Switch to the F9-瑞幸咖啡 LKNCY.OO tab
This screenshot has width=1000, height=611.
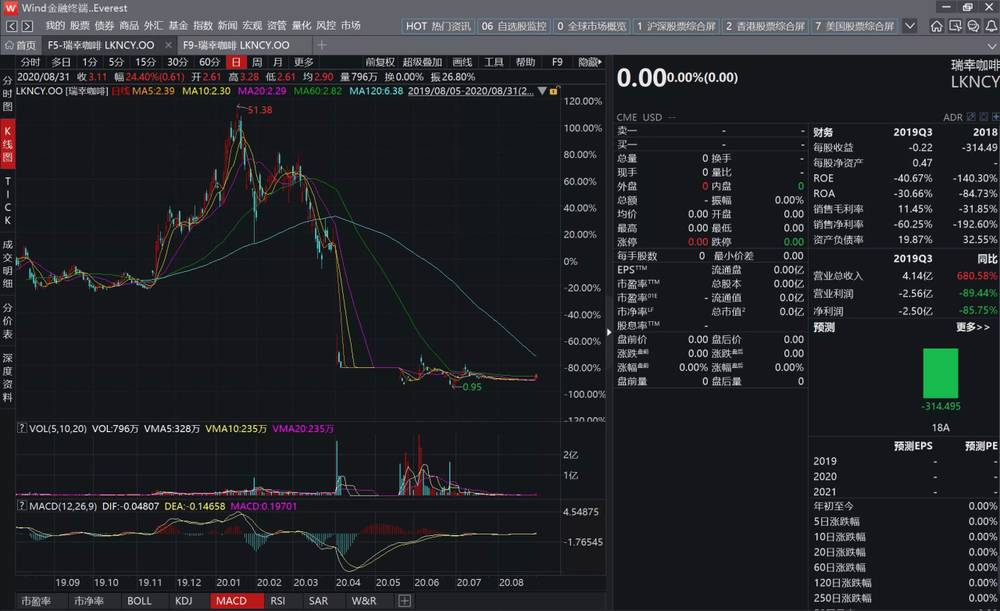(x=236, y=45)
